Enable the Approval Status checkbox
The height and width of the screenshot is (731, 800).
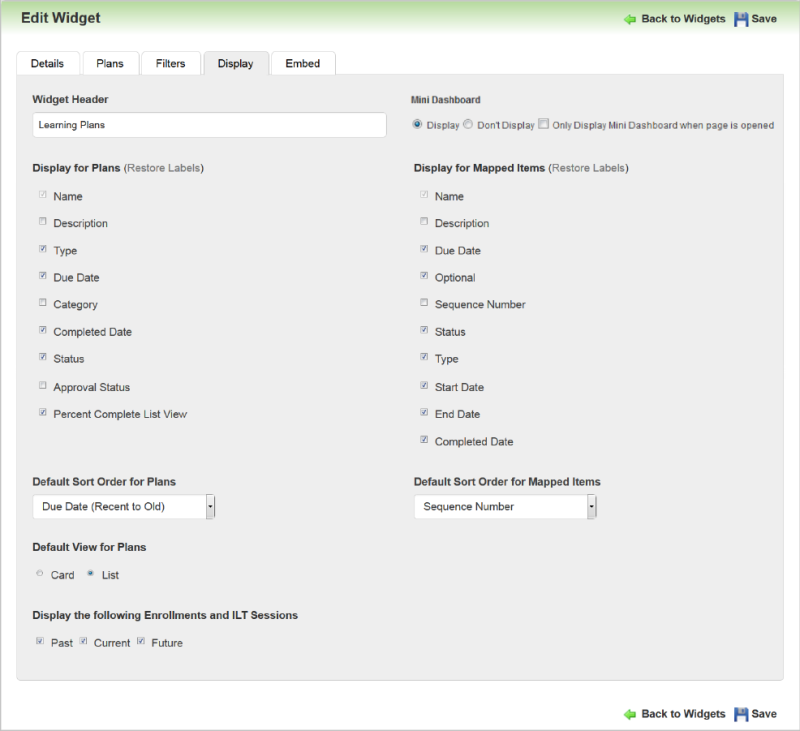pos(43,385)
